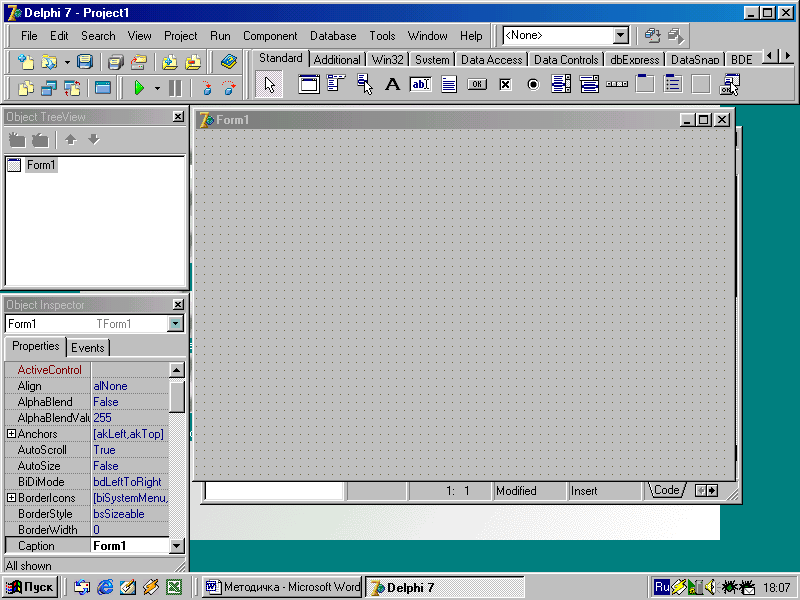Select the Label component (A) in palette

[x=392, y=84]
